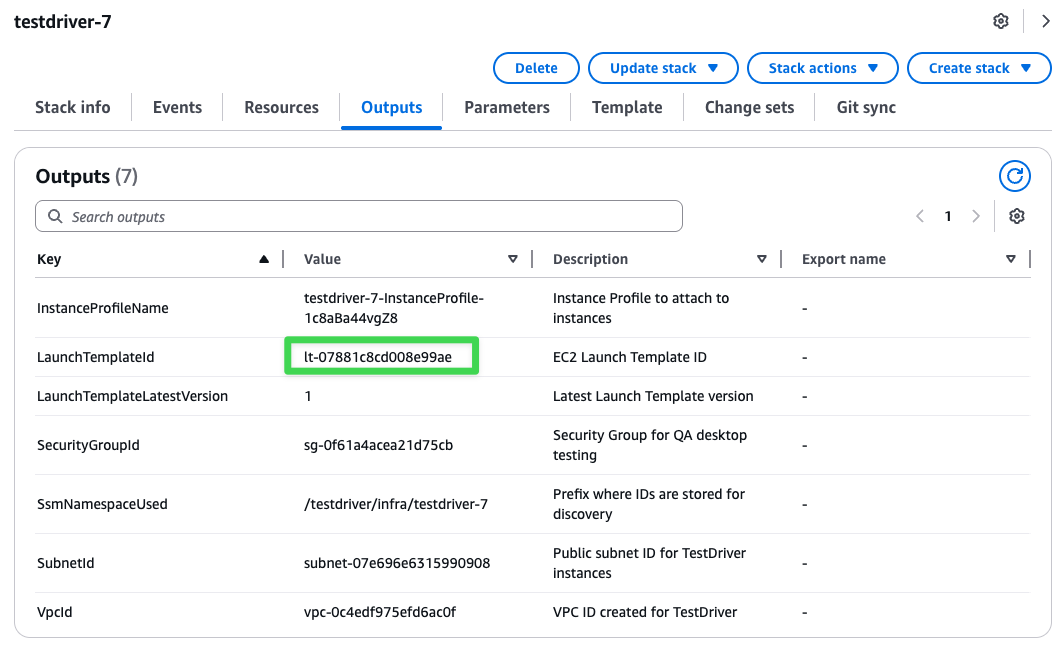Go to next page of outputs

click(976, 217)
